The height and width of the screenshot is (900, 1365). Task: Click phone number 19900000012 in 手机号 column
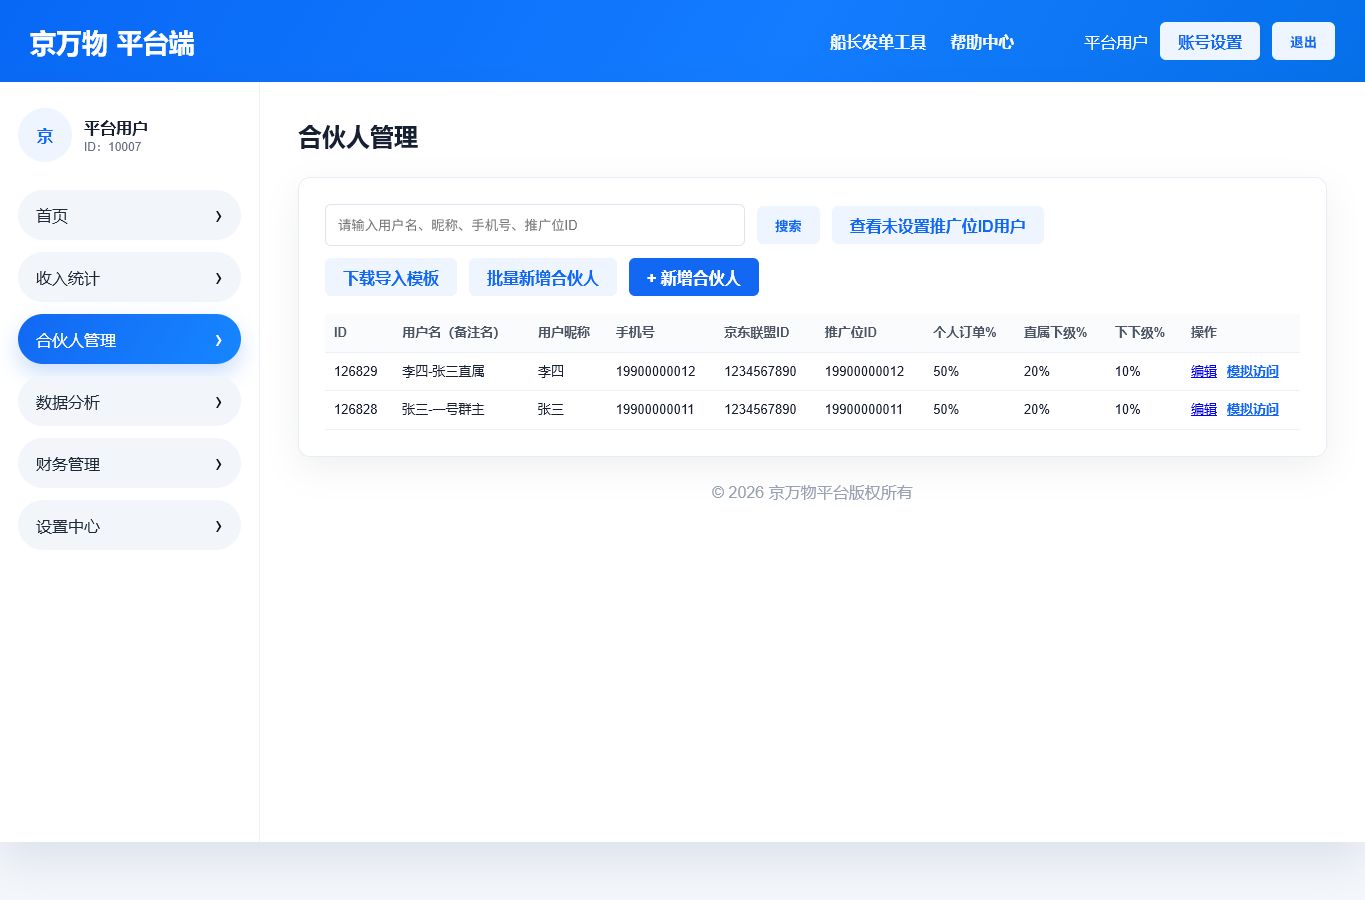click(x=655, y=371)
